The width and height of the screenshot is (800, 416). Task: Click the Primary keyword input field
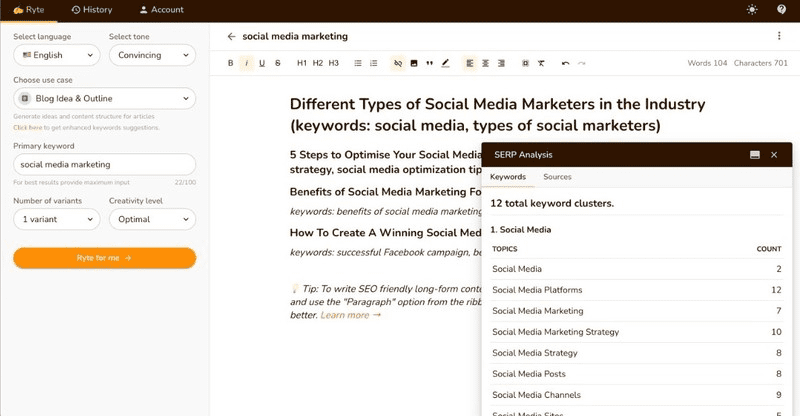105,164
